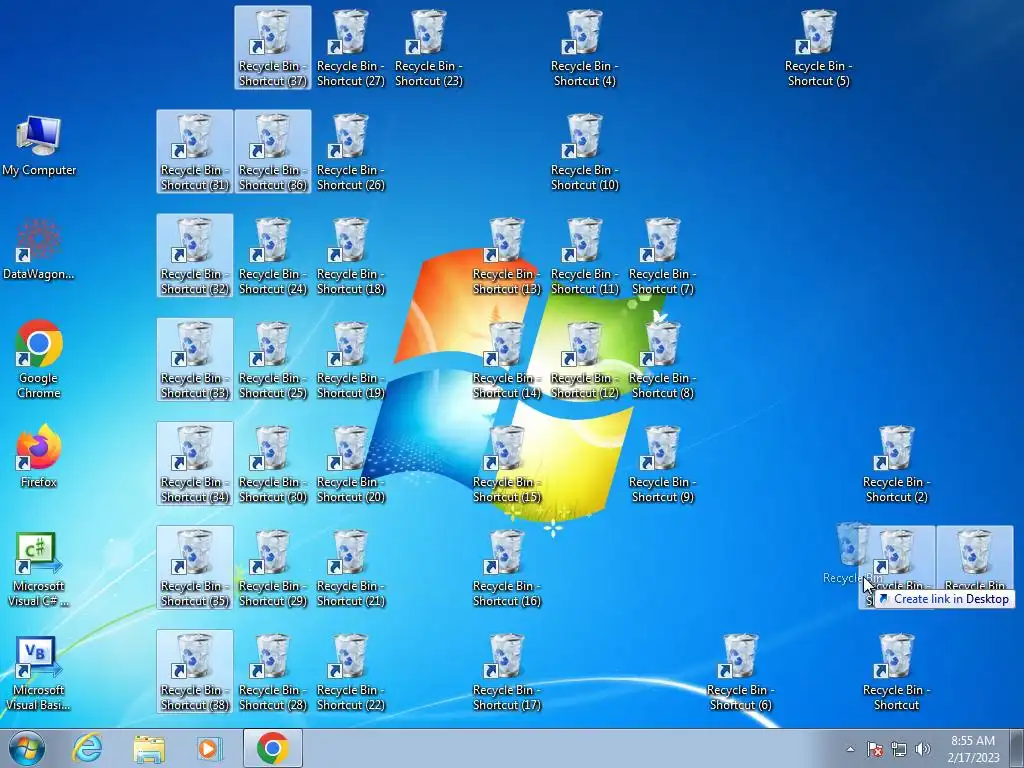The image size is (1024, 768).
Task: Open the volume speaker icon
Action: (x=922, y=749)
